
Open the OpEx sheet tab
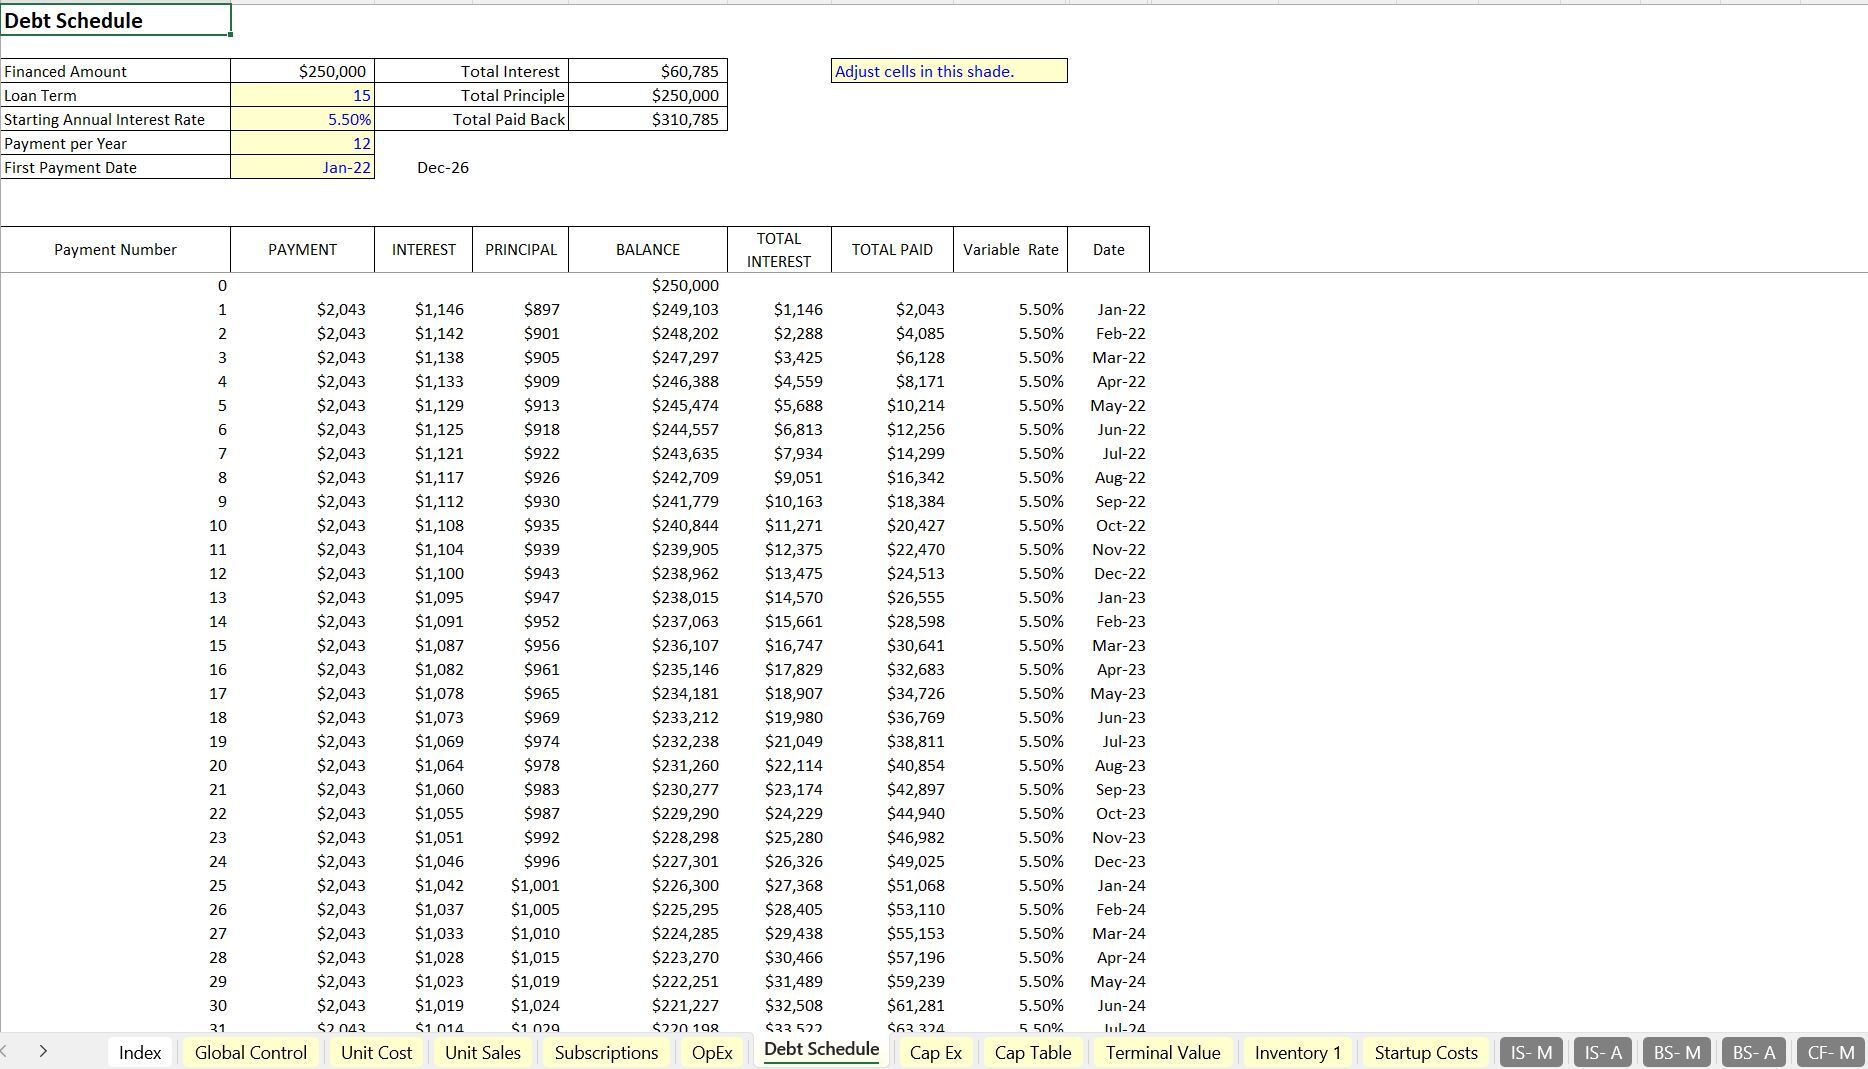(x=712, y=1052)
